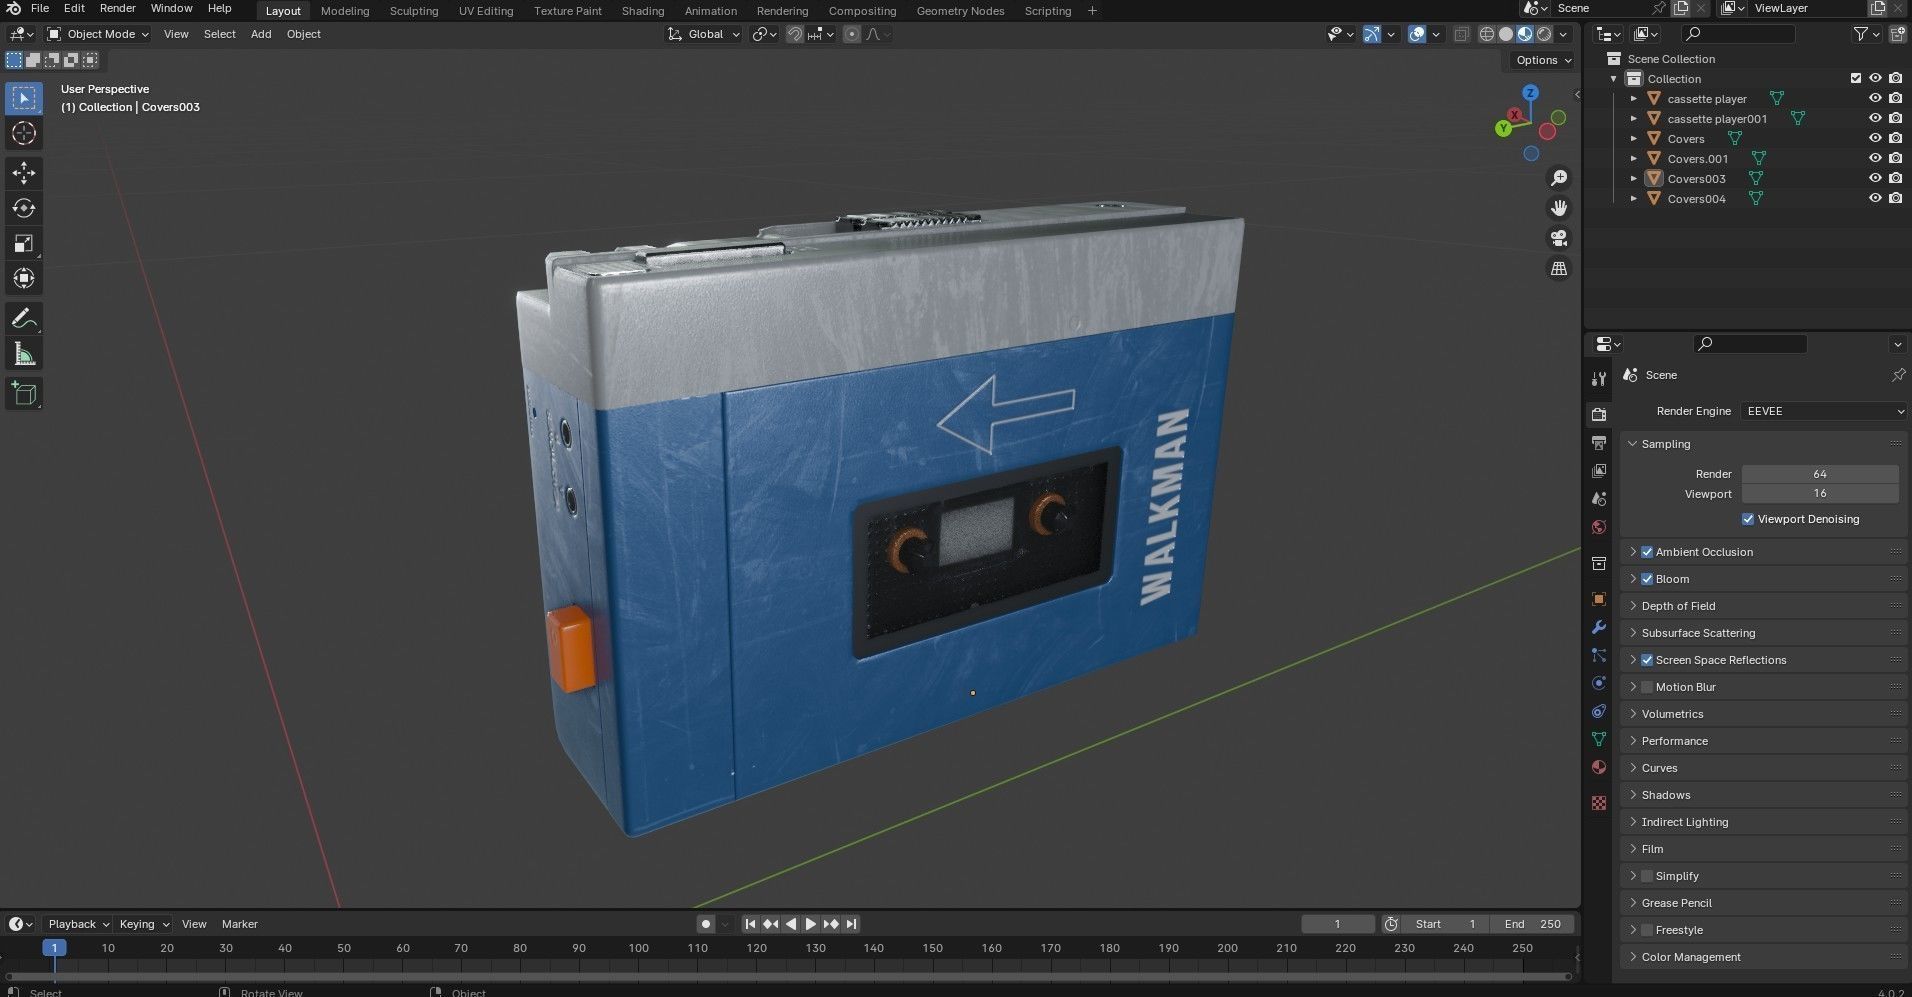The image size is (1912, 997).
Task: Adjust the Viewport samples field
Action: pyautogui.click(x=1820, y=494)
